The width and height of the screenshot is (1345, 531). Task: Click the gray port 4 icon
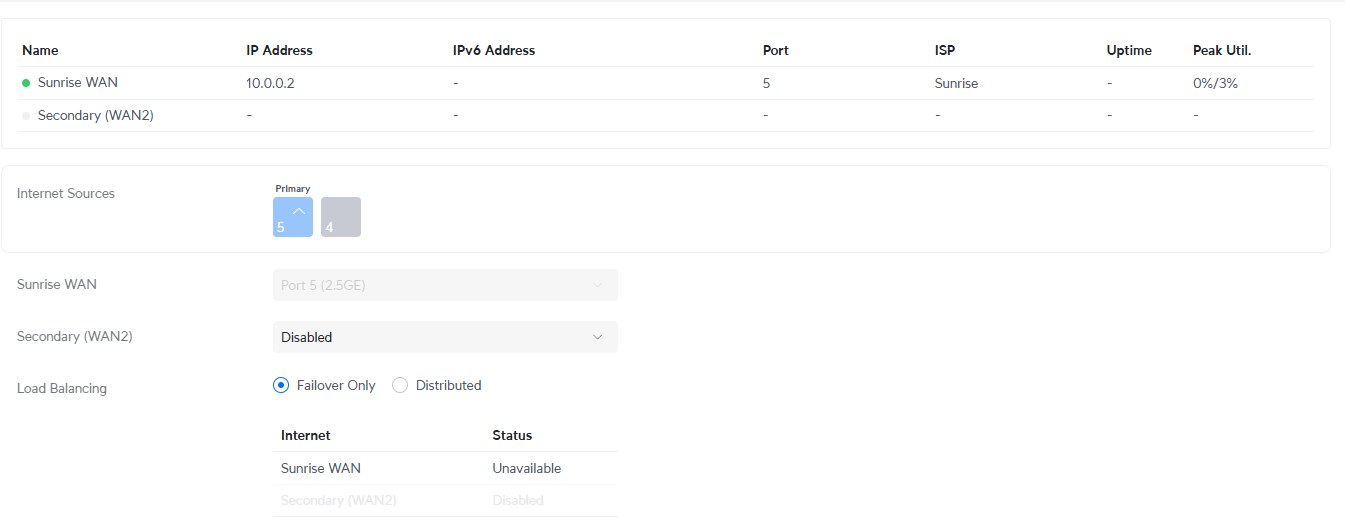click(341, 217)
